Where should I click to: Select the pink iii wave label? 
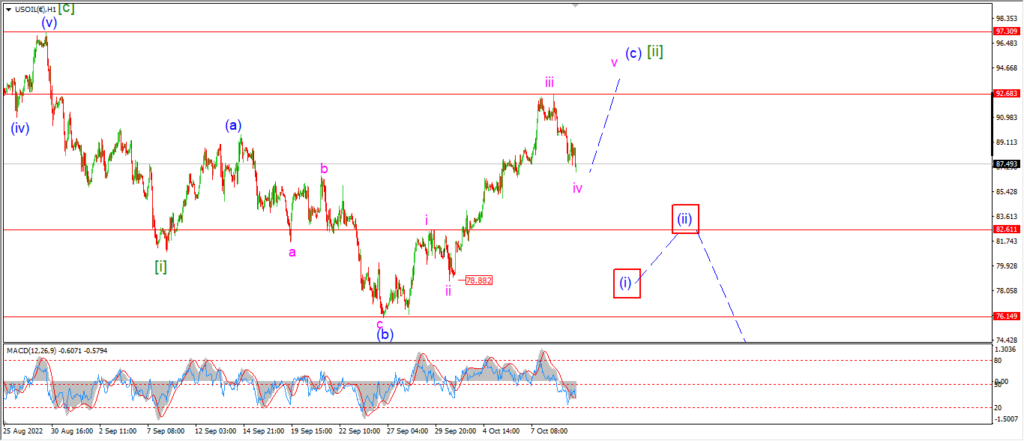(x=550, y=82)
